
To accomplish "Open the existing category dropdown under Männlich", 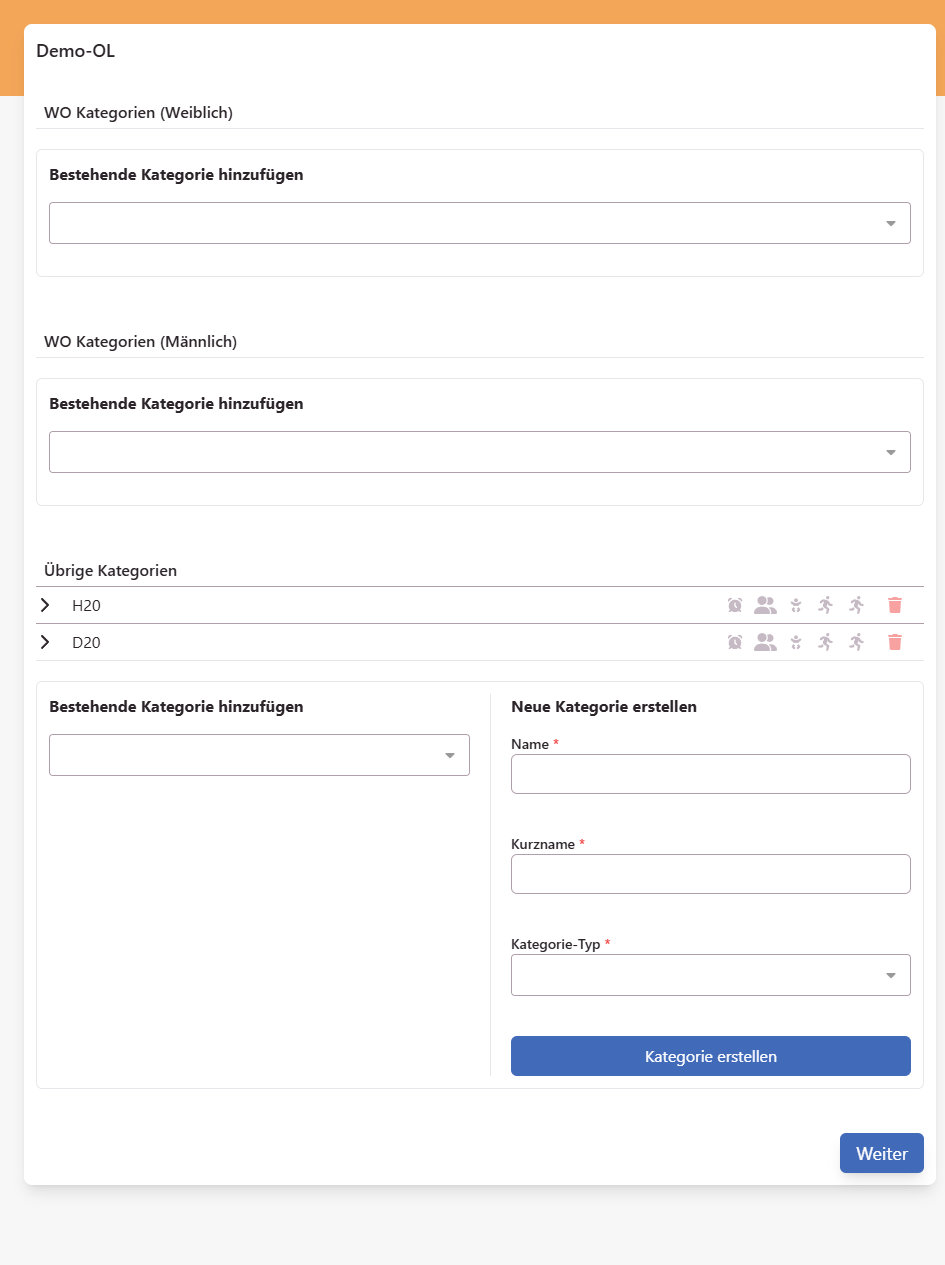I will tap(480, 452).
